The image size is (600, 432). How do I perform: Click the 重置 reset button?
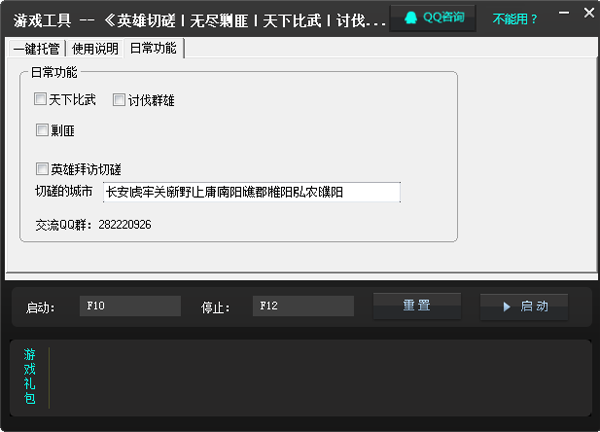417,306
